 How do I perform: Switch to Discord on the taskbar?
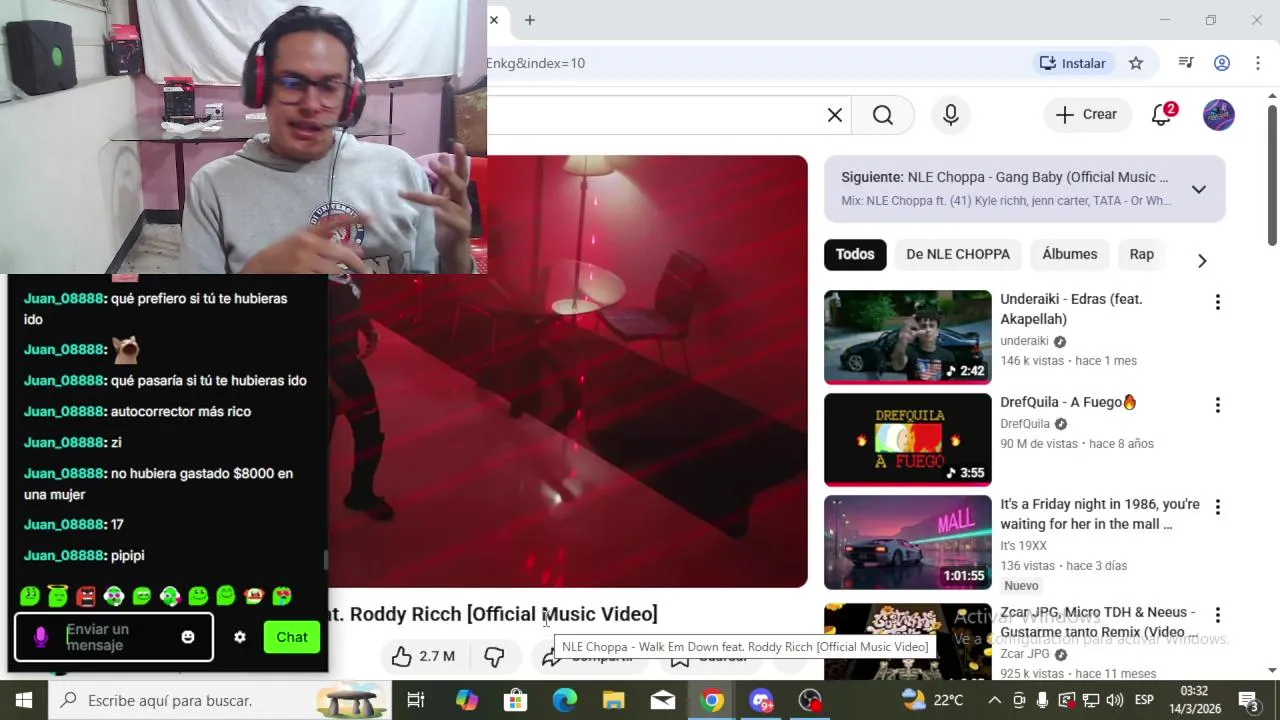[761, 700]
